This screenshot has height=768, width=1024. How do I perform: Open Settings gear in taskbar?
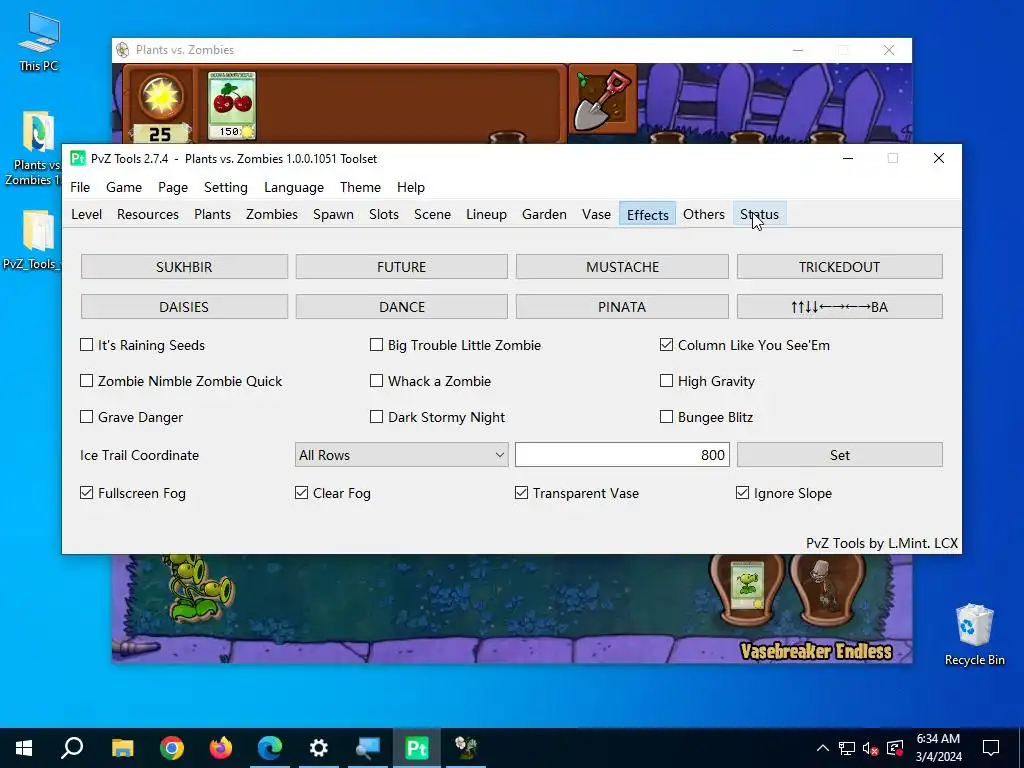[319, 748]
